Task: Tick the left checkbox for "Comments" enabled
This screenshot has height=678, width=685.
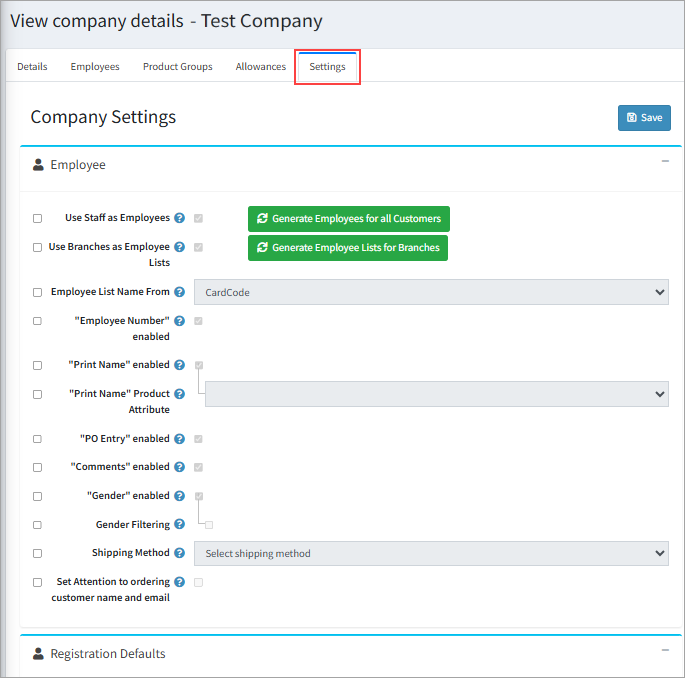Action: [38, 467]
